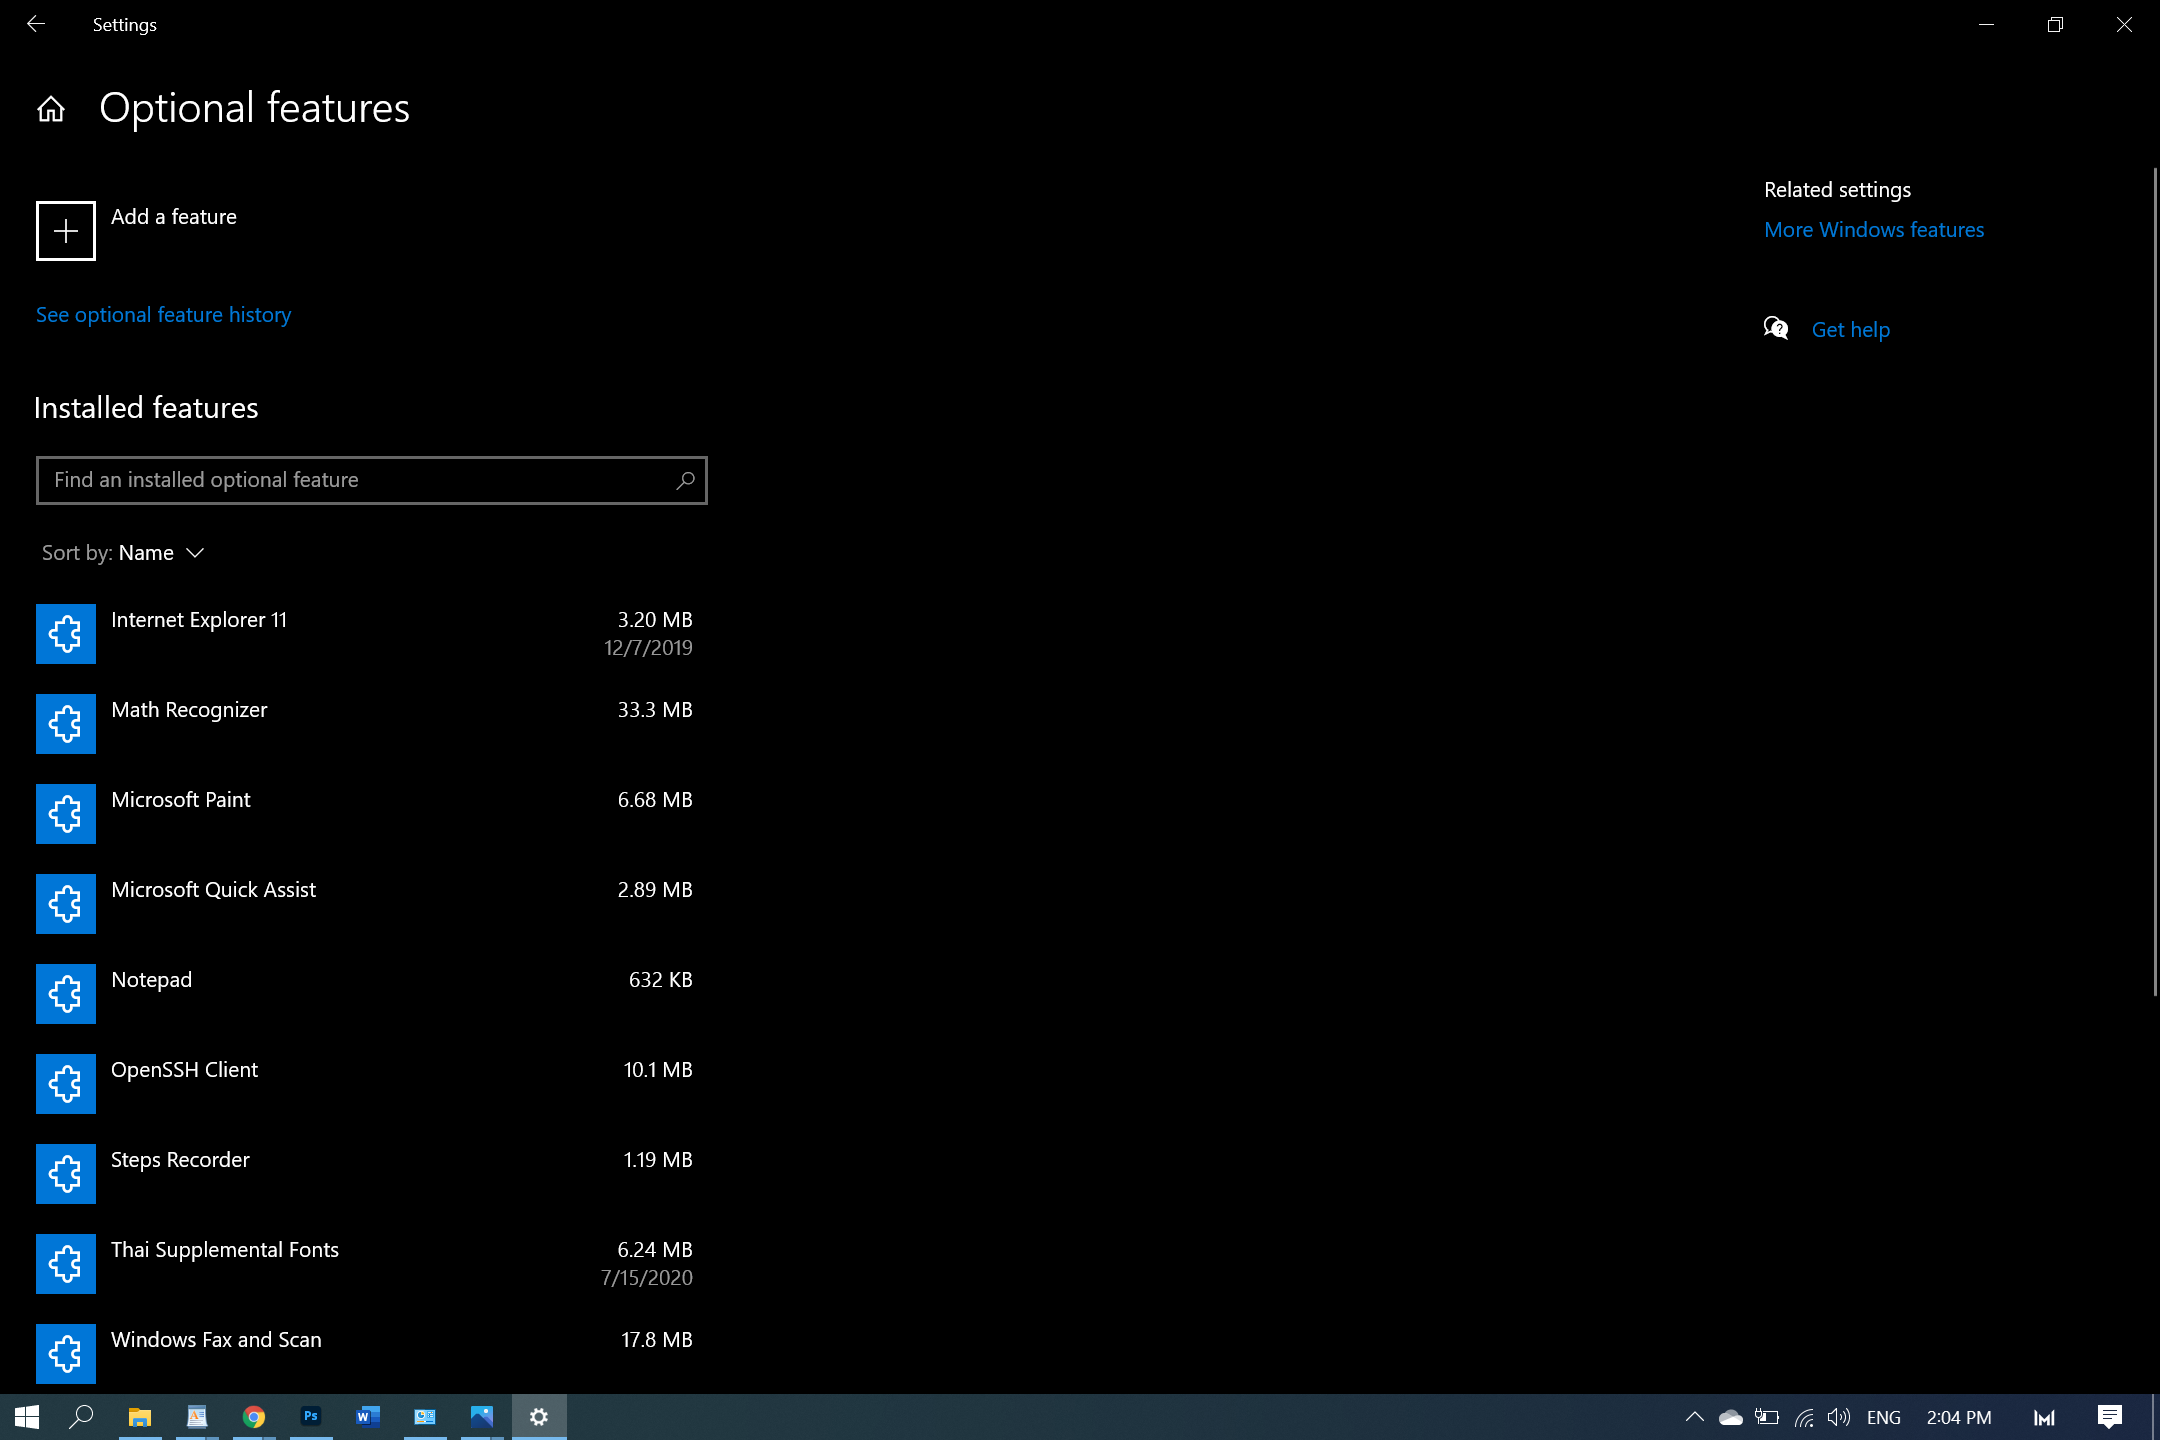Select the Notepad entry

(x=372, y=994)
